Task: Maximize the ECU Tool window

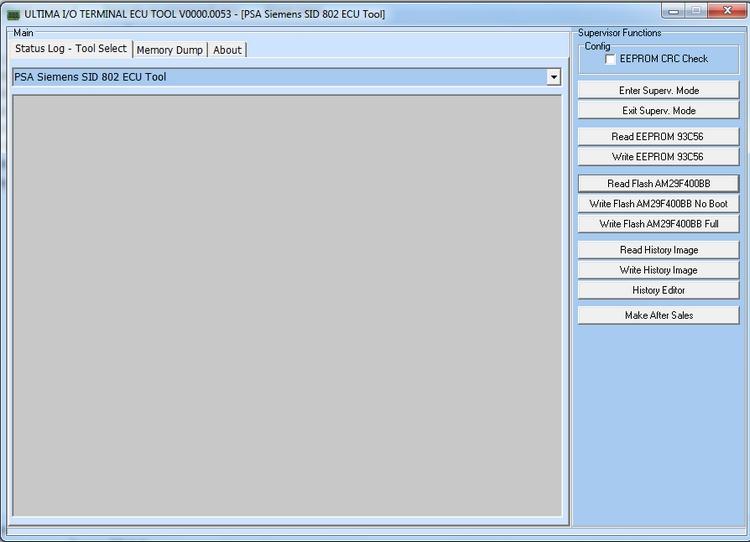Action: tap(696, 11)
